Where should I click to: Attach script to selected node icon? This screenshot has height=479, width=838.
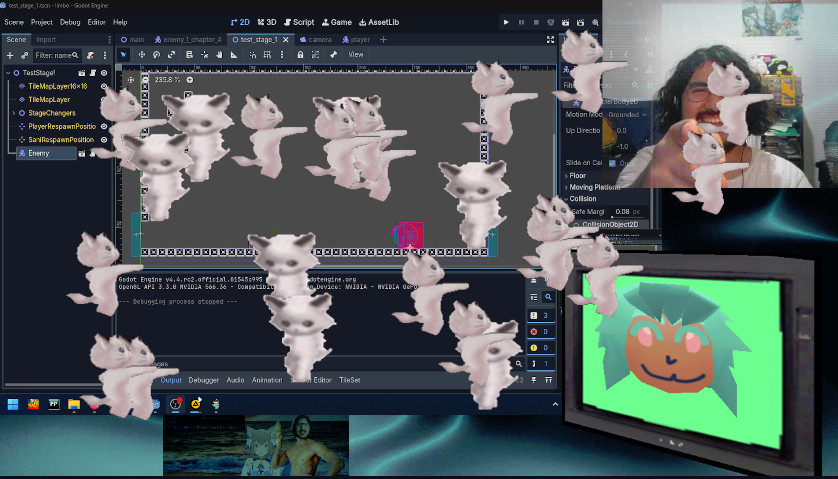tap(91, 55)
